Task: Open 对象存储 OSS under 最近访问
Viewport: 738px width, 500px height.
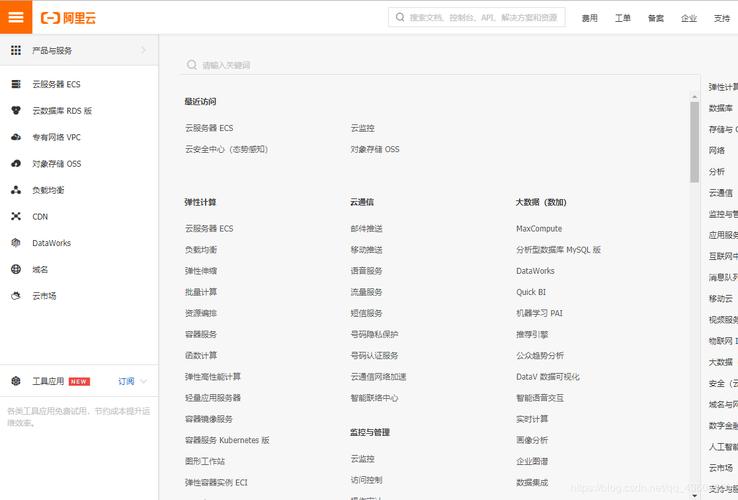Action: pos(375,149)
